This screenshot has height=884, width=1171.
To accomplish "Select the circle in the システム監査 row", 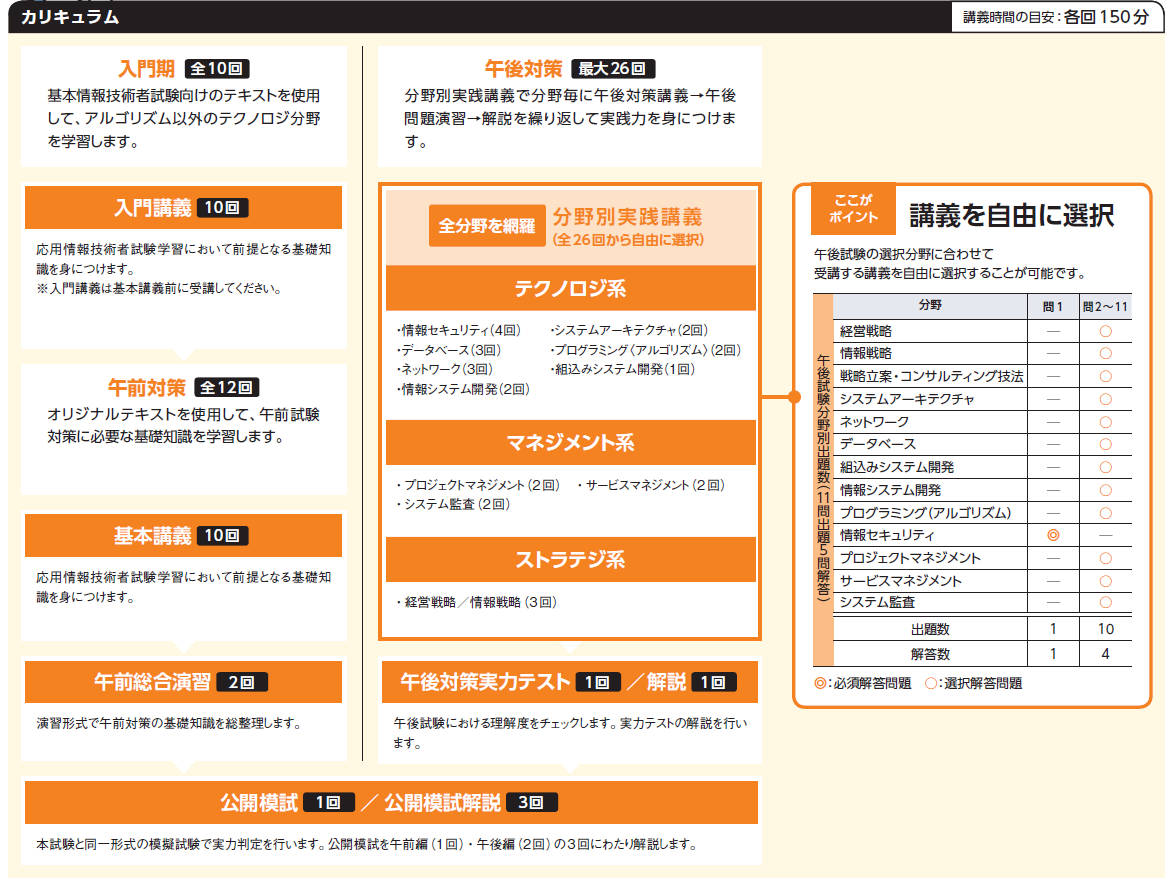I will pos(1105,602).
